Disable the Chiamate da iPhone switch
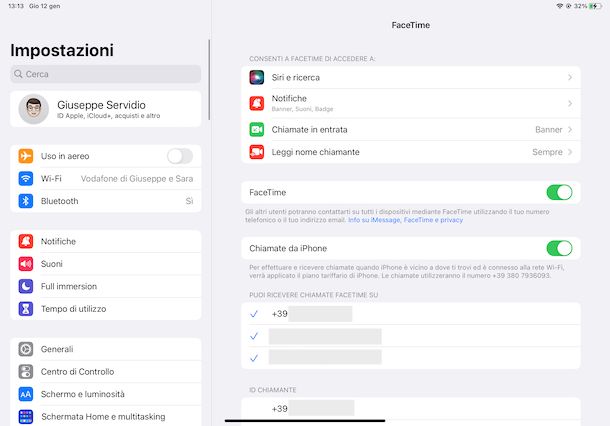 point(559,248)
